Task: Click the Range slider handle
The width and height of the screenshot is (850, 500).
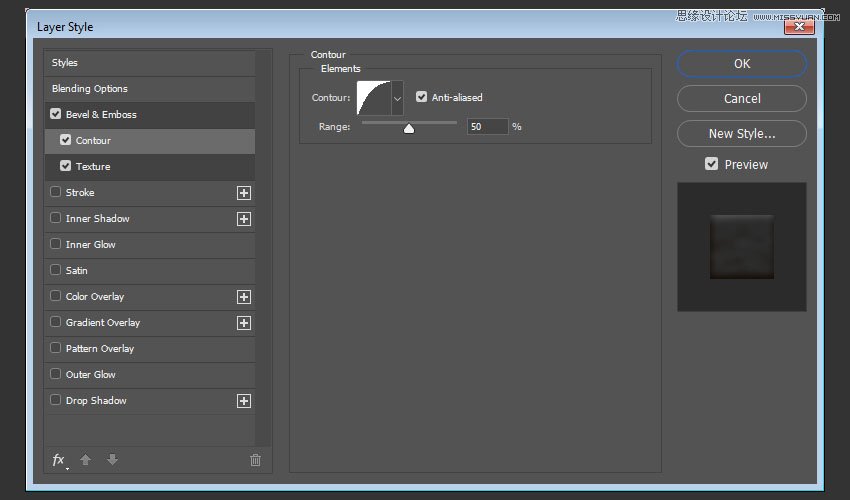Action: 409,128
